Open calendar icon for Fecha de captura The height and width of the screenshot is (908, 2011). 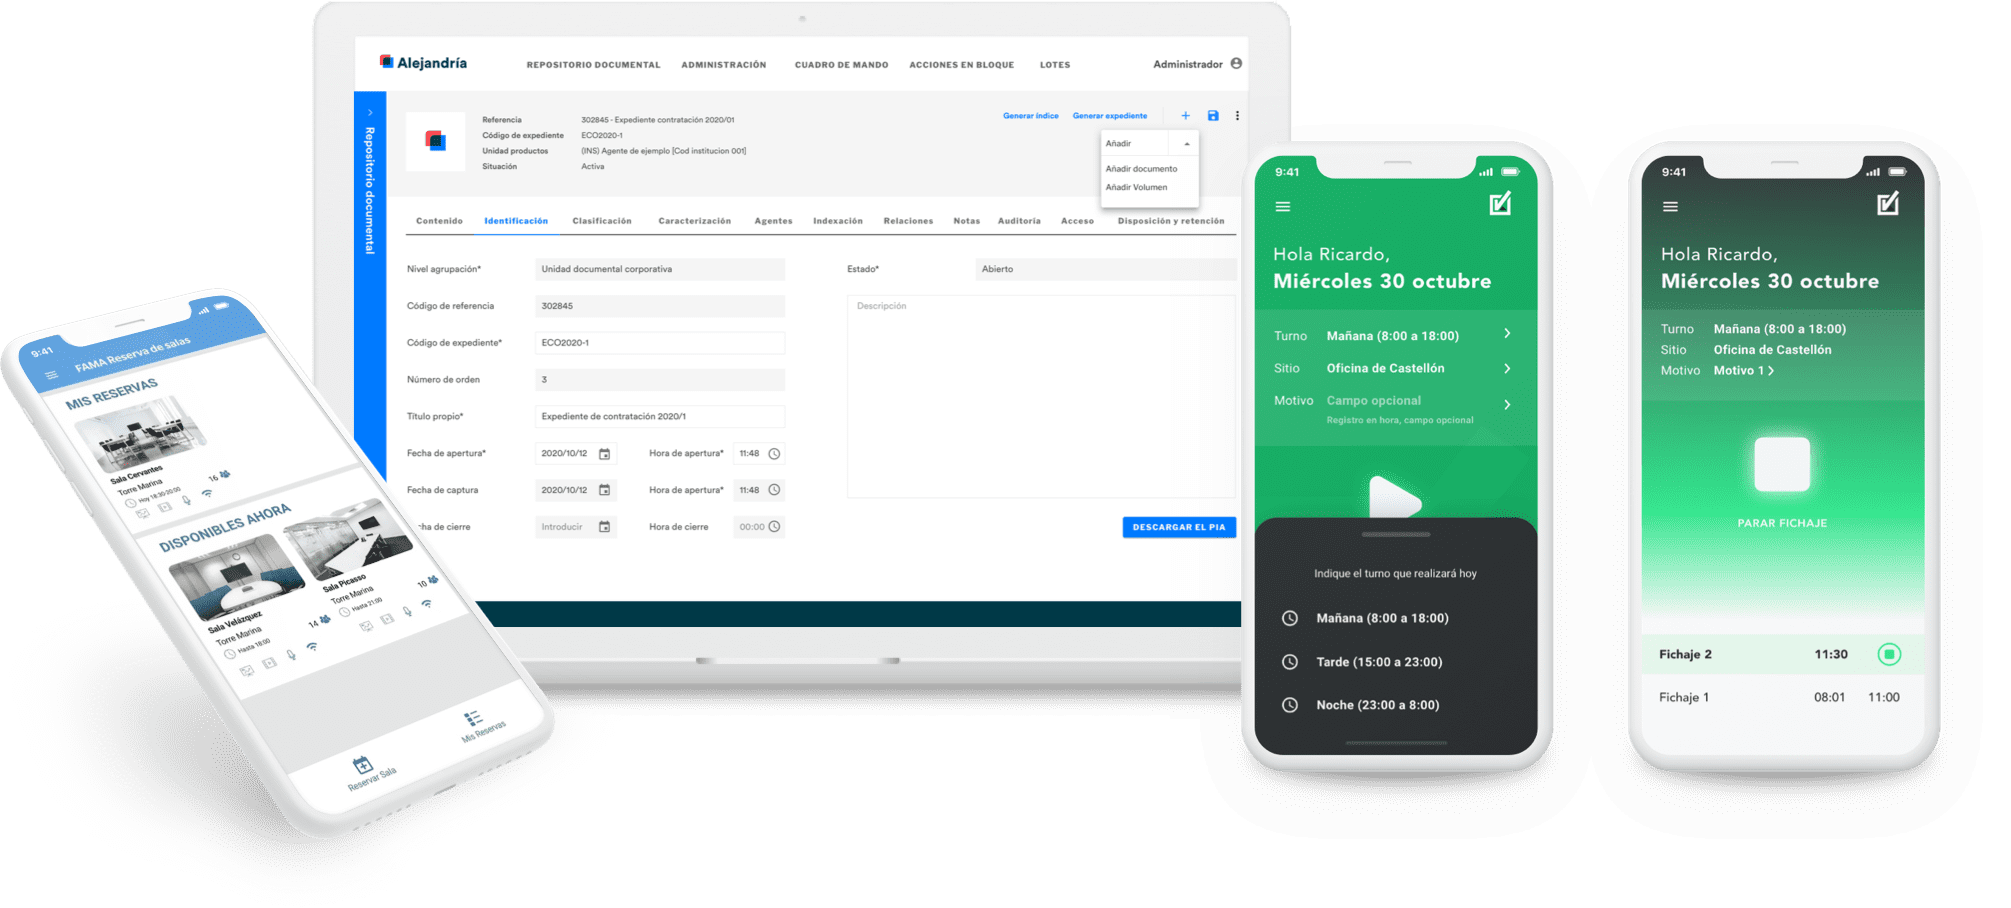[x=604, y=490]
